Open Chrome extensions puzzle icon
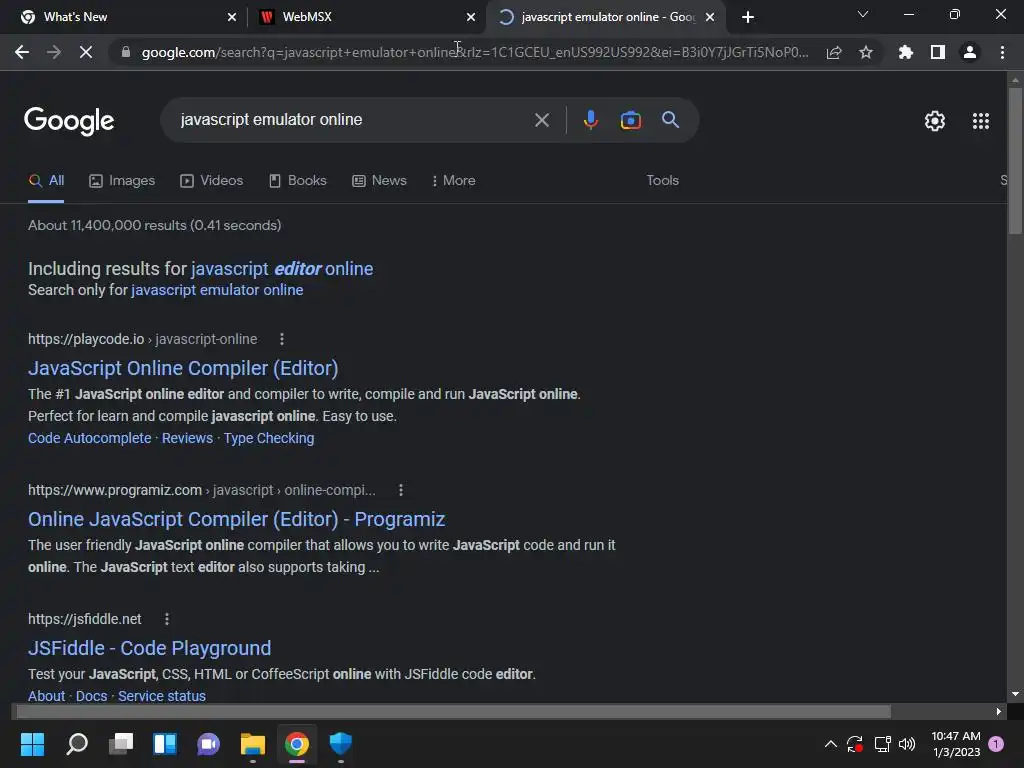1024x768 pixels. [x=906, y=52]
